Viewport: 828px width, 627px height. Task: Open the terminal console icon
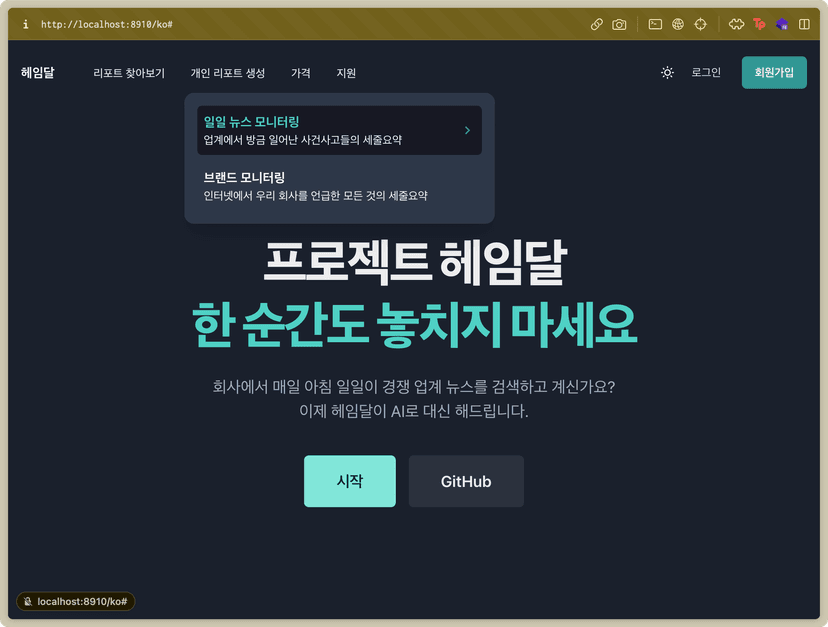click(x=655, y=24)
